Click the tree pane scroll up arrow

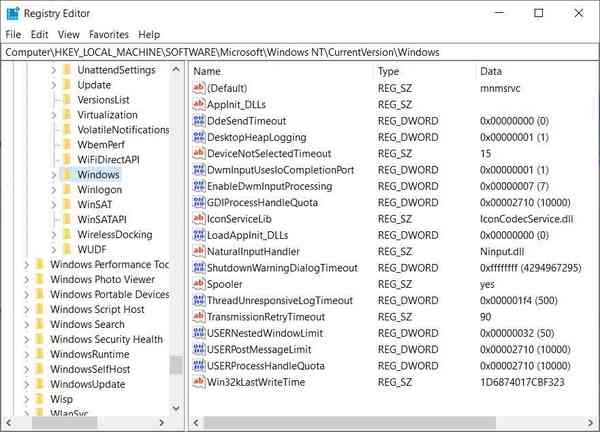pyautogui.click(x=176, y=69)
